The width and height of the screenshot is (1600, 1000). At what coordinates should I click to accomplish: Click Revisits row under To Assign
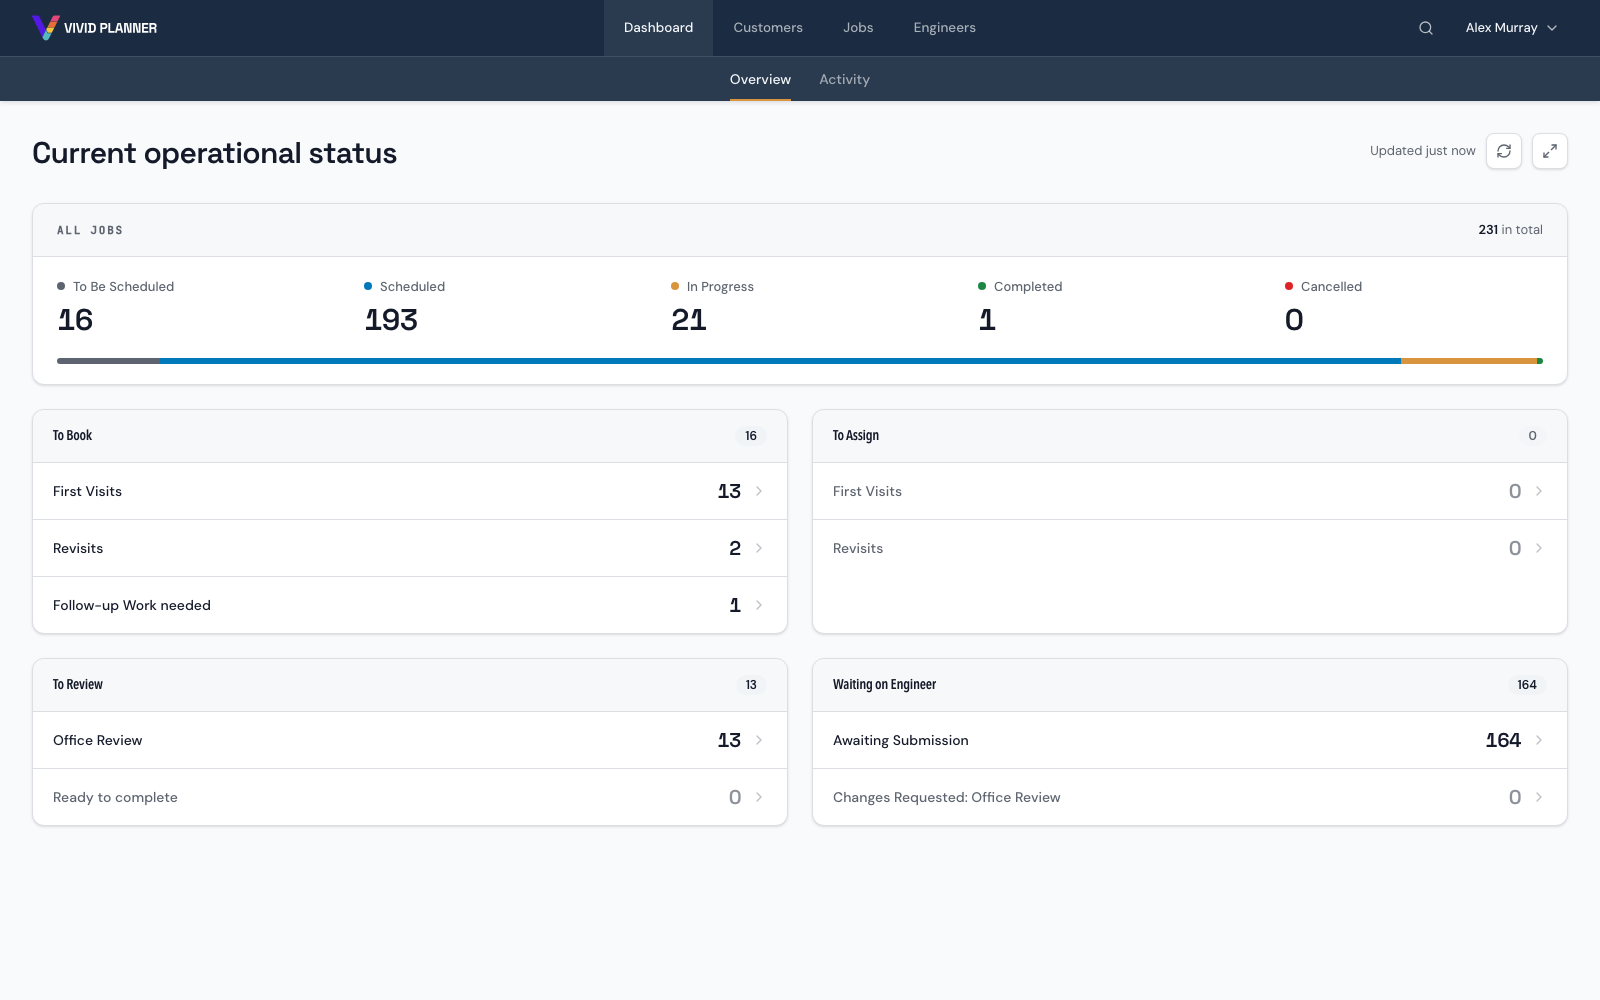point(1190,548)
